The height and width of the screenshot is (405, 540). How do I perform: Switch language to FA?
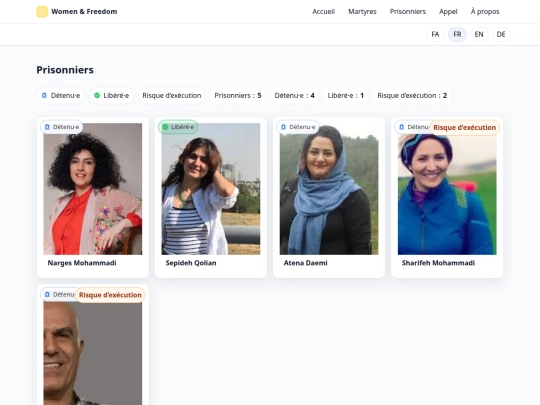[435, 34]
